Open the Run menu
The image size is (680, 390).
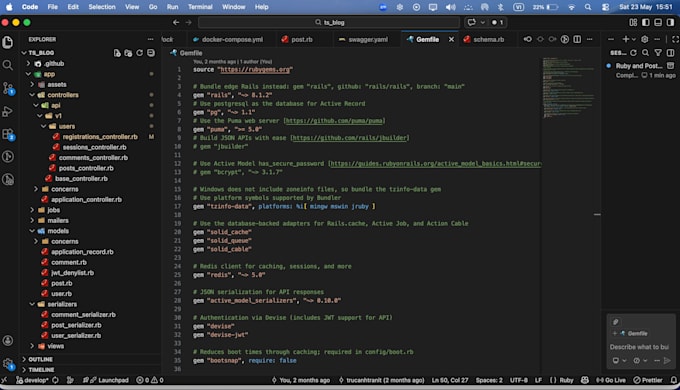tap(172, 7)
